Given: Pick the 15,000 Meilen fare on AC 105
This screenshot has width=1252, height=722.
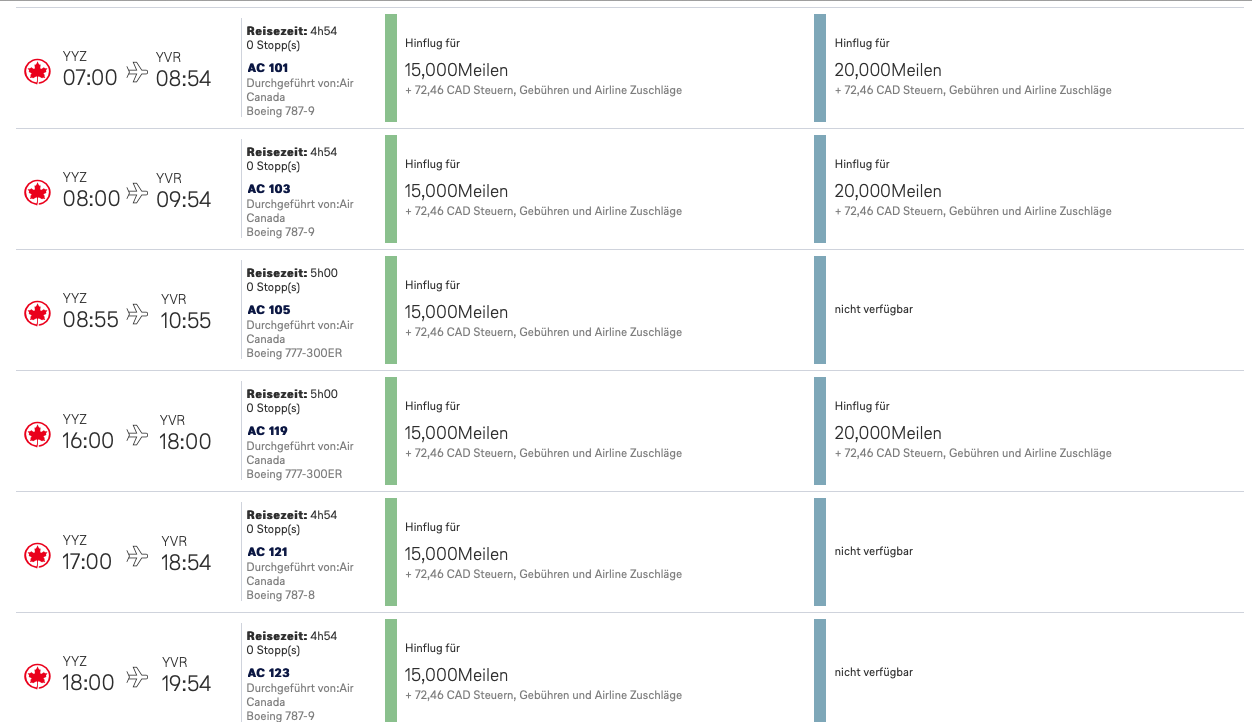Looking at the screenshot, I should [456, 312].
